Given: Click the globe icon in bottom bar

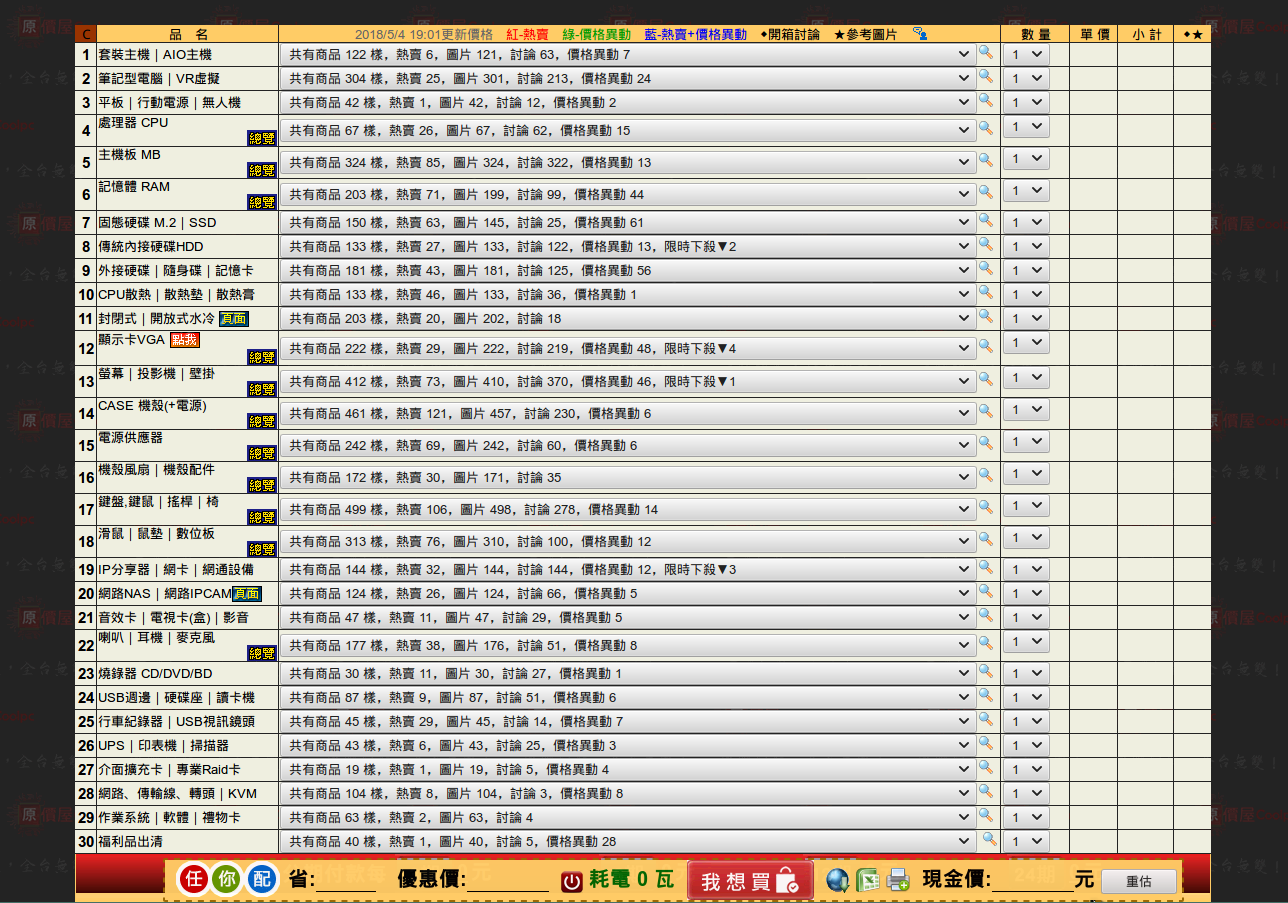Looking at the screenshot, I should click(838, 880).
